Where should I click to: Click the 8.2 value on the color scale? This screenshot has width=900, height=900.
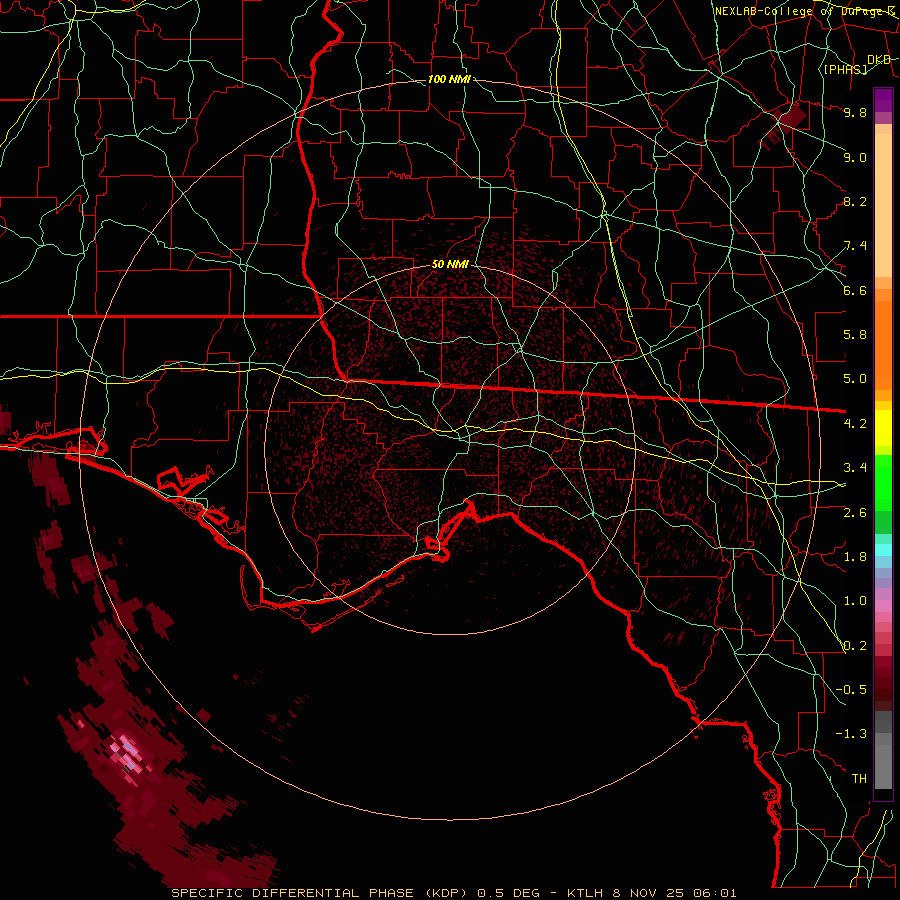point(855,201)
